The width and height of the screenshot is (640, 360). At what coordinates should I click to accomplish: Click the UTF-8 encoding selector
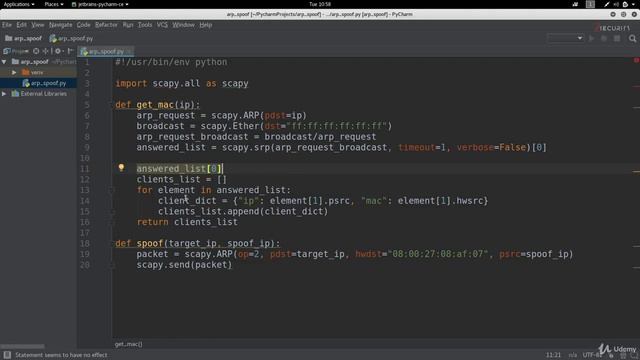pos(592,355)
